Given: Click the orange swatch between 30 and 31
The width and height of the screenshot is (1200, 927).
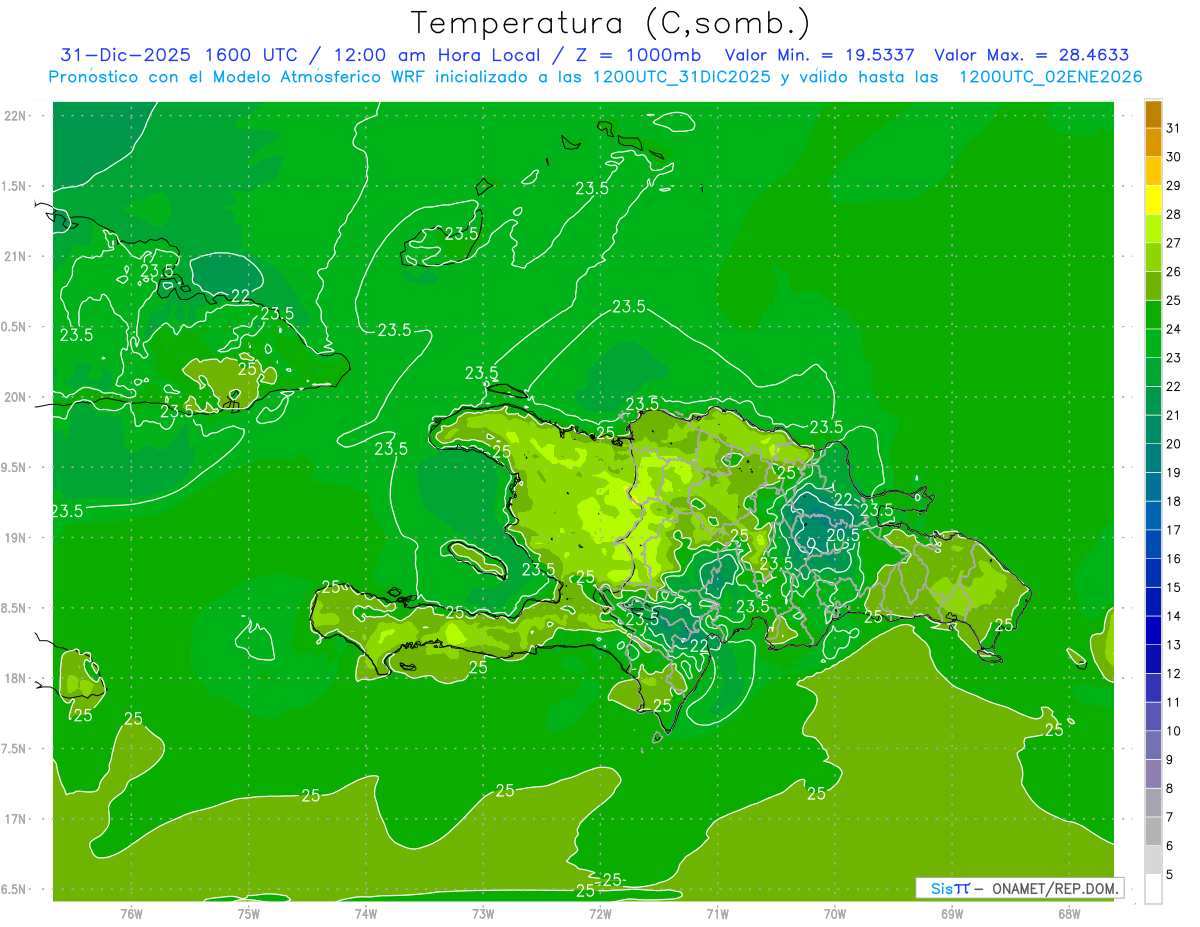Looking at the screenshot, I should (x=1153, y=143).
